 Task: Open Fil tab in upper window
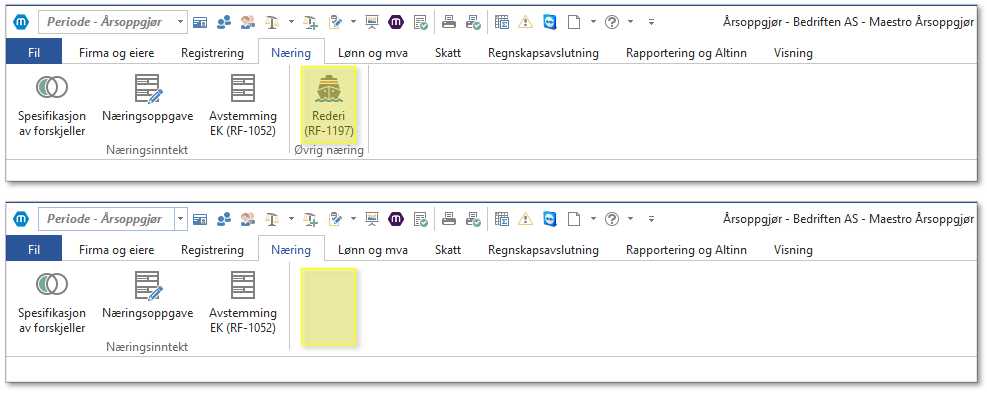coord(34,53)
